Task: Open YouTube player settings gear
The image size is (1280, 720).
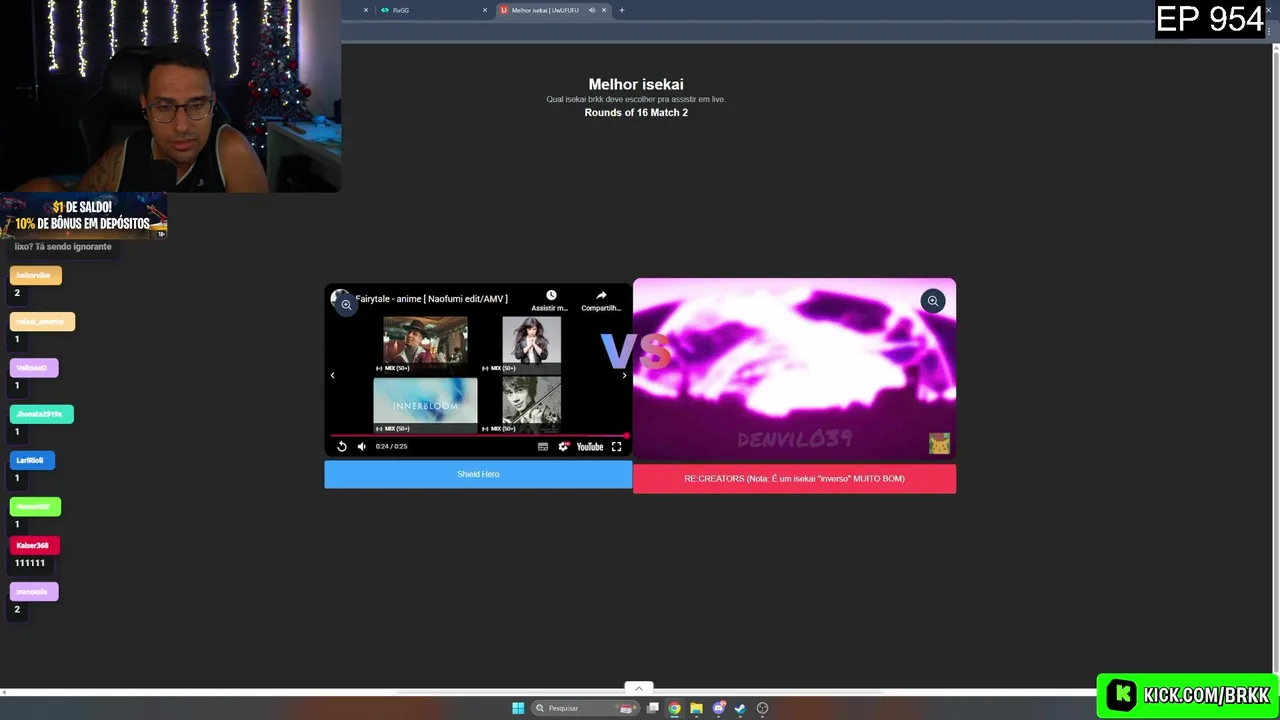Action: pyautogui.click(x=563, y=447)
